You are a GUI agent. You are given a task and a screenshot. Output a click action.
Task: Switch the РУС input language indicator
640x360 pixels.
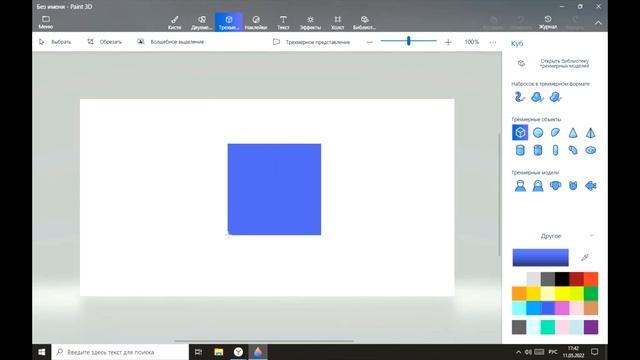pos(553,352)
